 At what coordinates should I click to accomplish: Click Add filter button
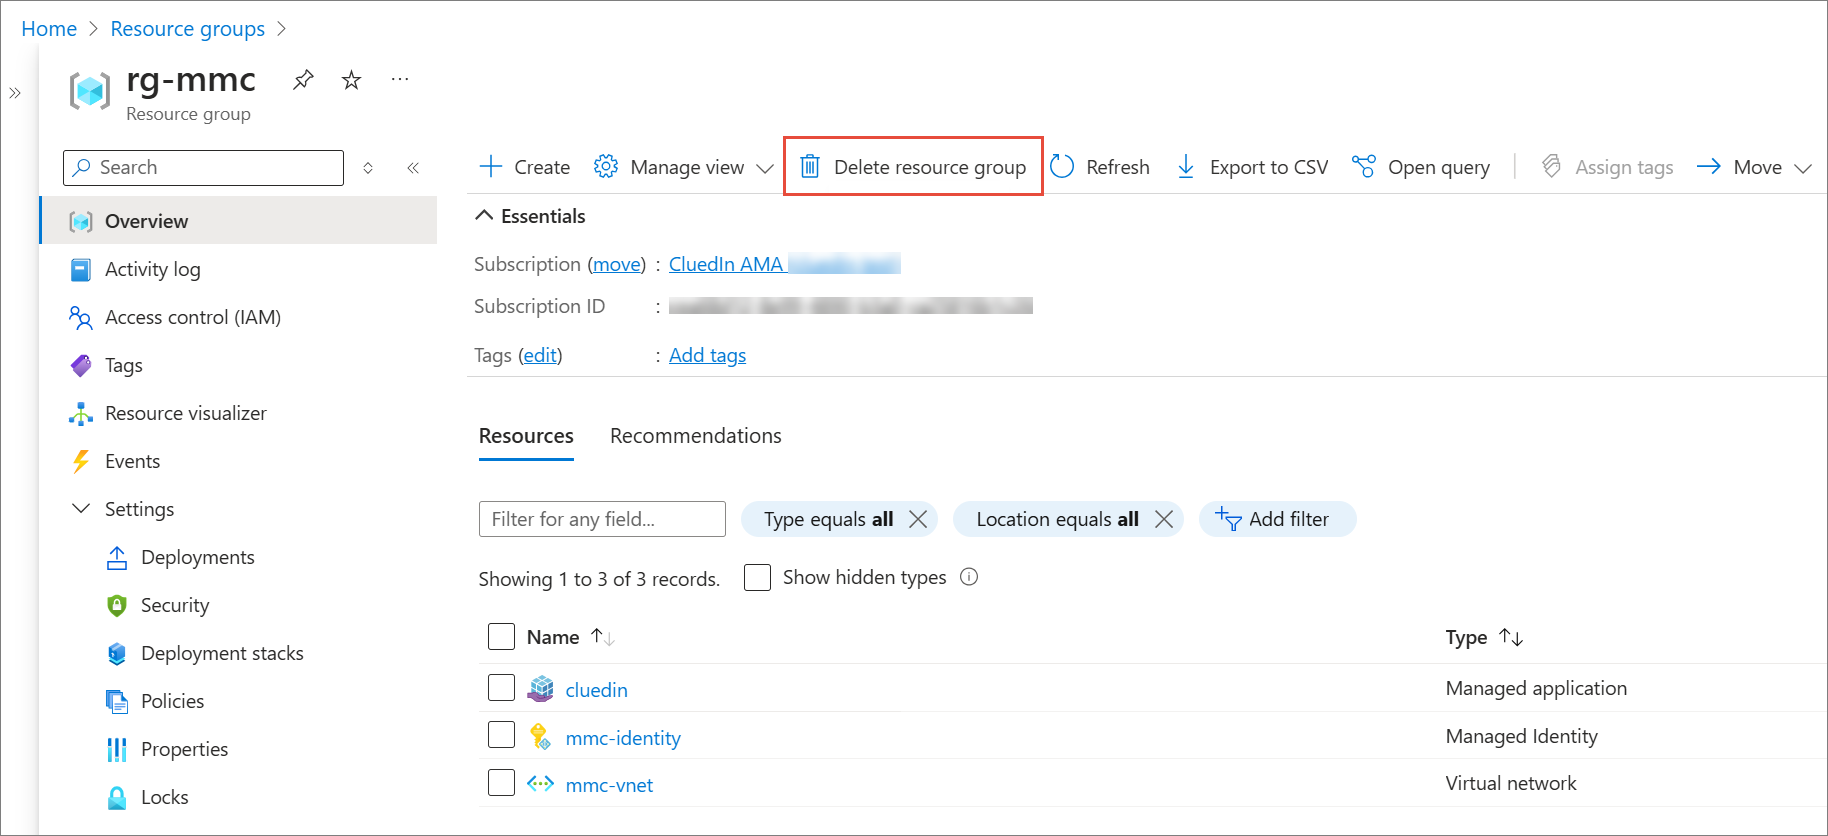coord(1277,519)
